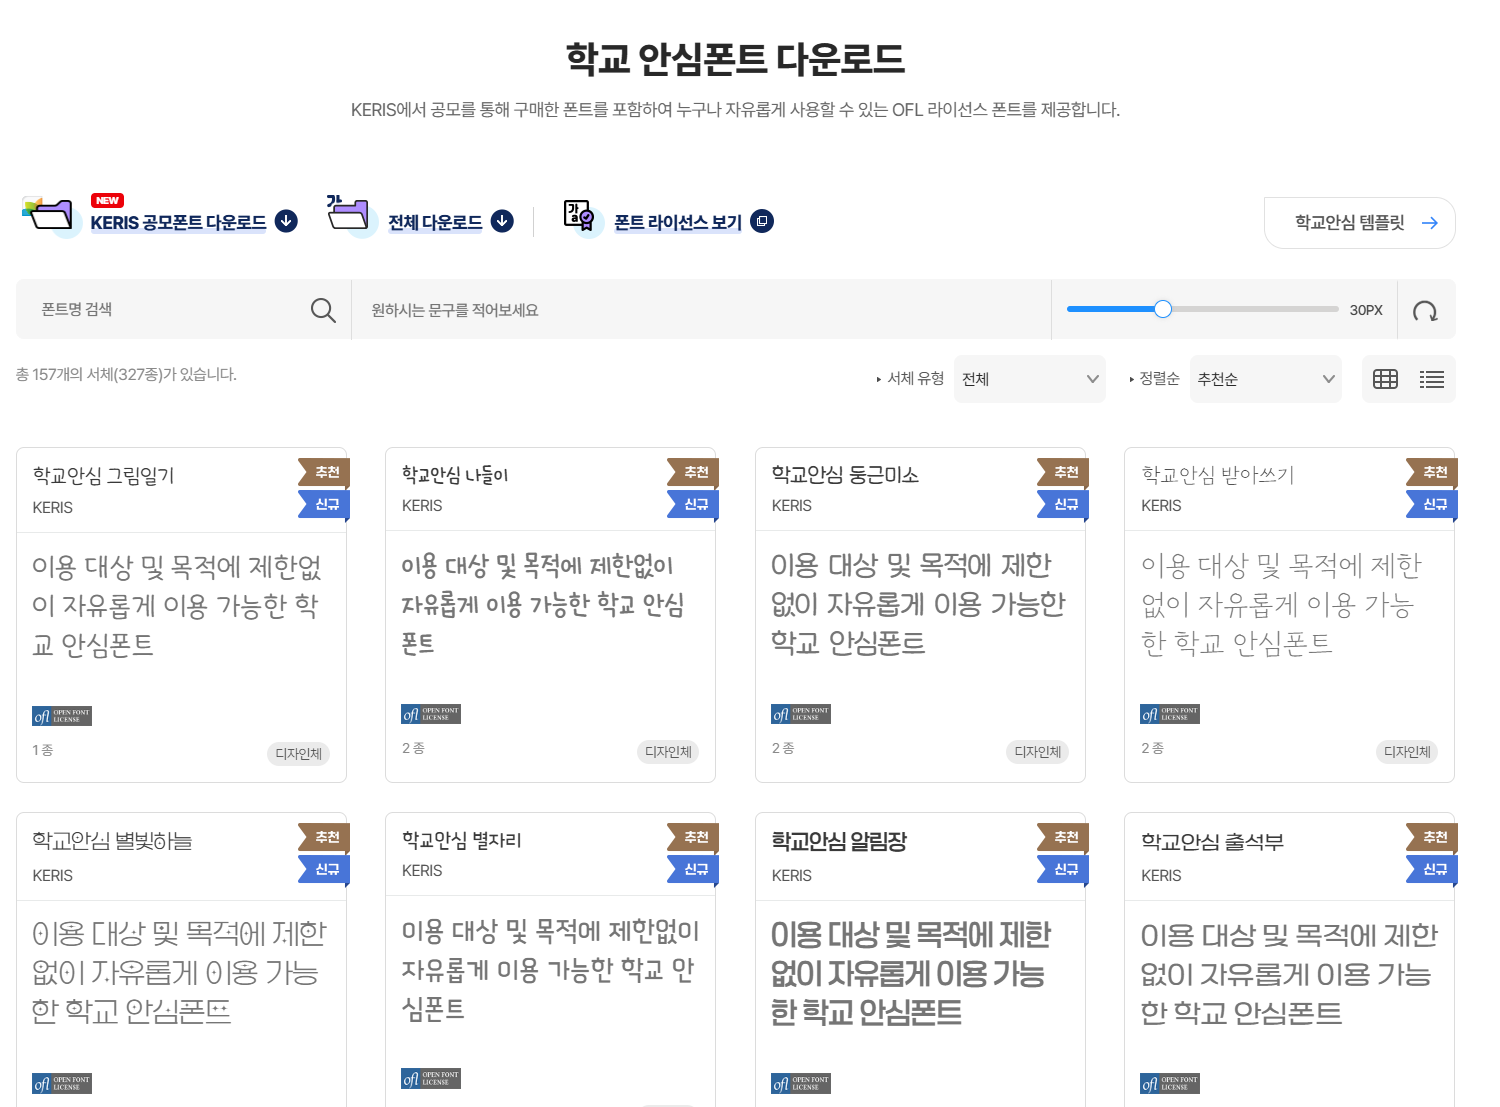Click 디자인체 tag on 학교안심 나들이 card
Image resolution: width=1500 pixels, height=1107 pixels.
pos(668,752)
